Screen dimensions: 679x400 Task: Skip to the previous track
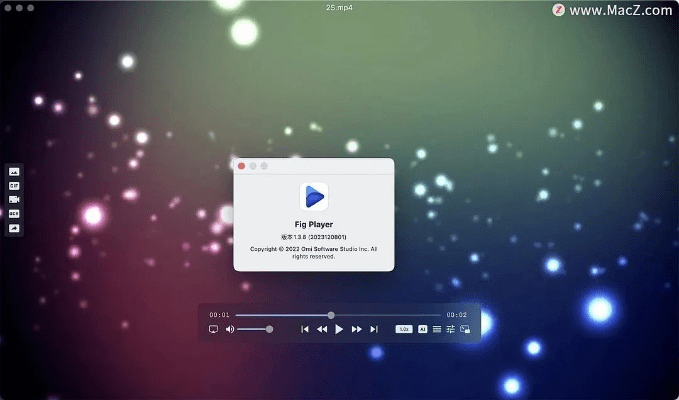click(305, 329)
